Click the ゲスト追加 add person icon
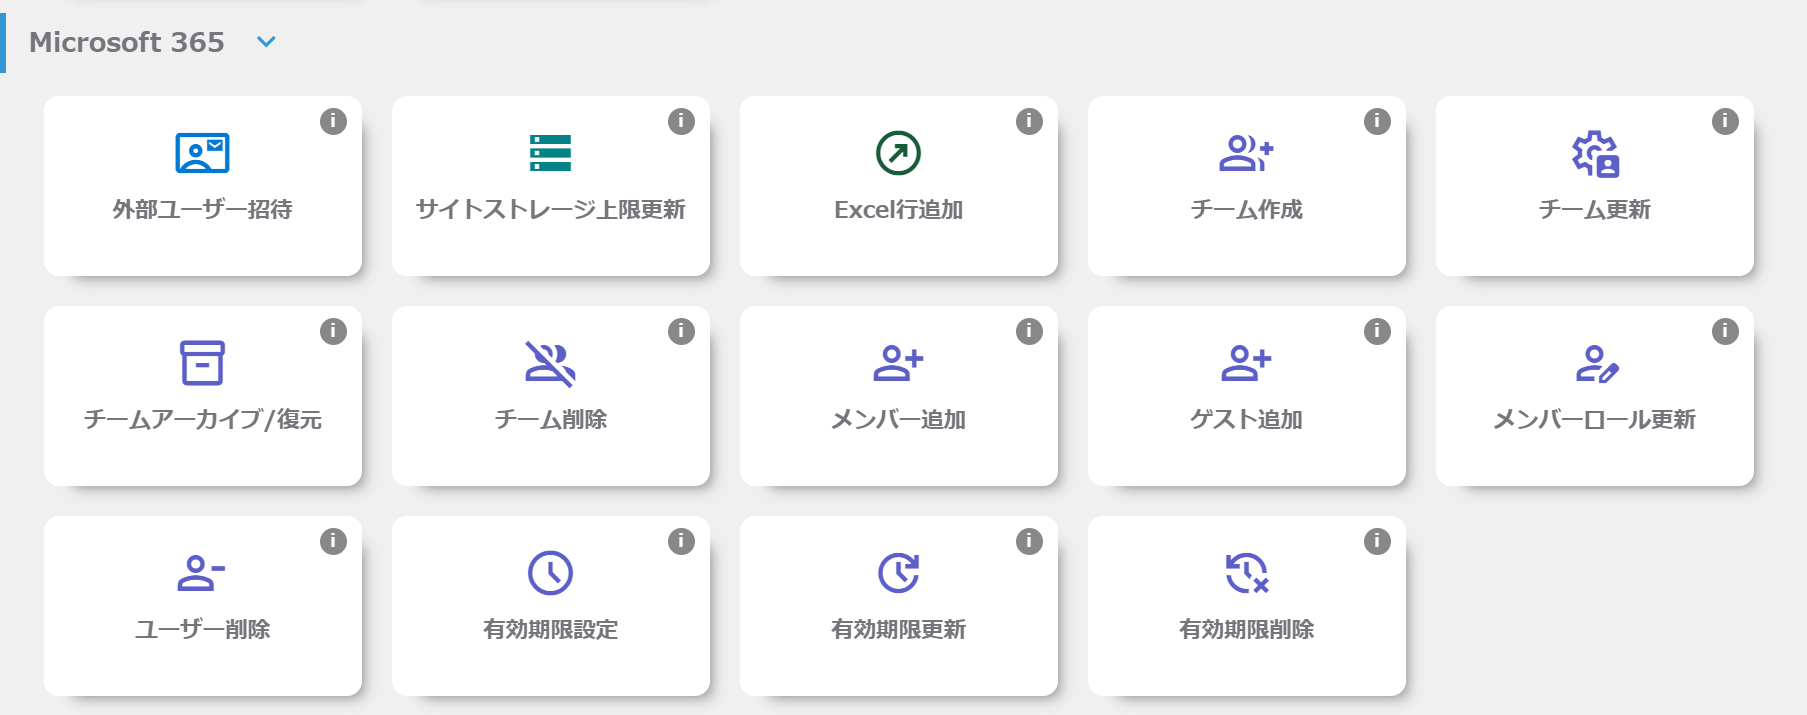The image size is (1807, 715). click(1247, 363)
